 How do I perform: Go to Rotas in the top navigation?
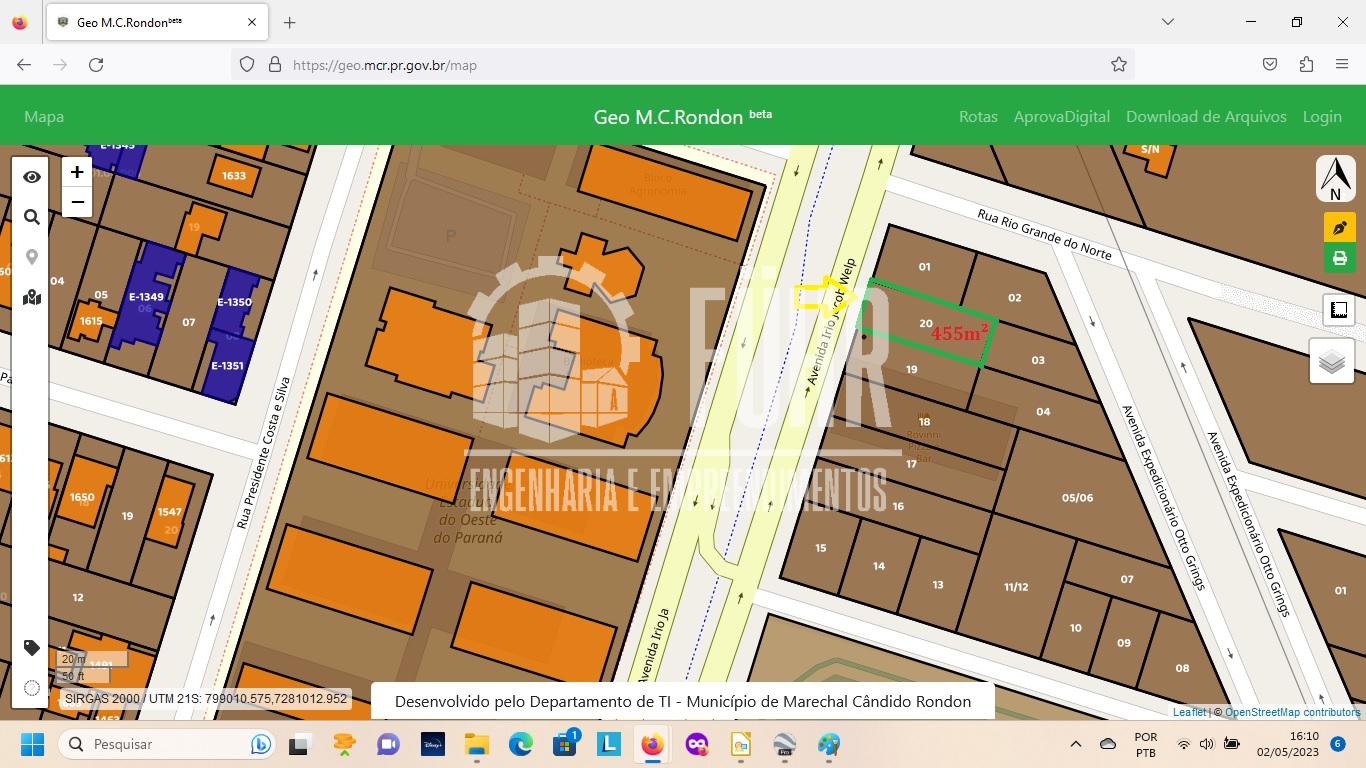pos(978,116)
